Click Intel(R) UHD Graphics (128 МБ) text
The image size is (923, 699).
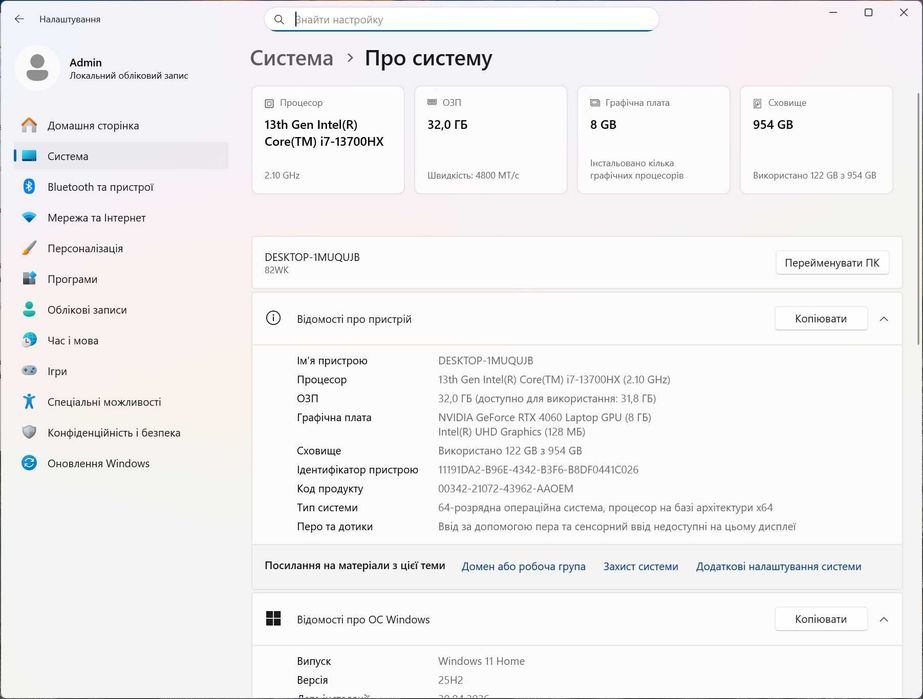click(x=511, y=432)
